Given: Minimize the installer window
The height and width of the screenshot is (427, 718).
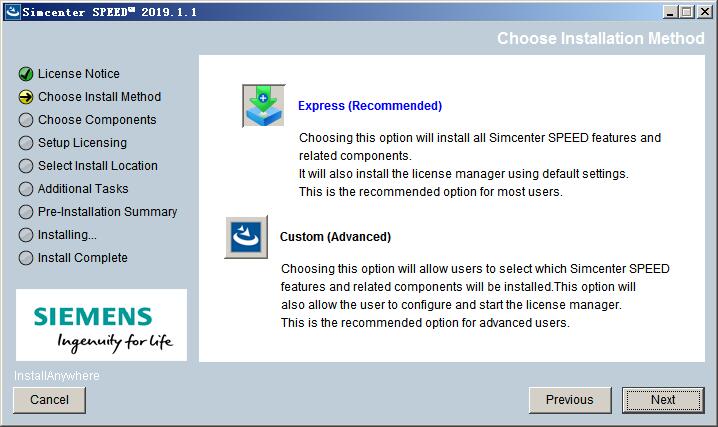Looking at the screenshot, I should point(670,12).
